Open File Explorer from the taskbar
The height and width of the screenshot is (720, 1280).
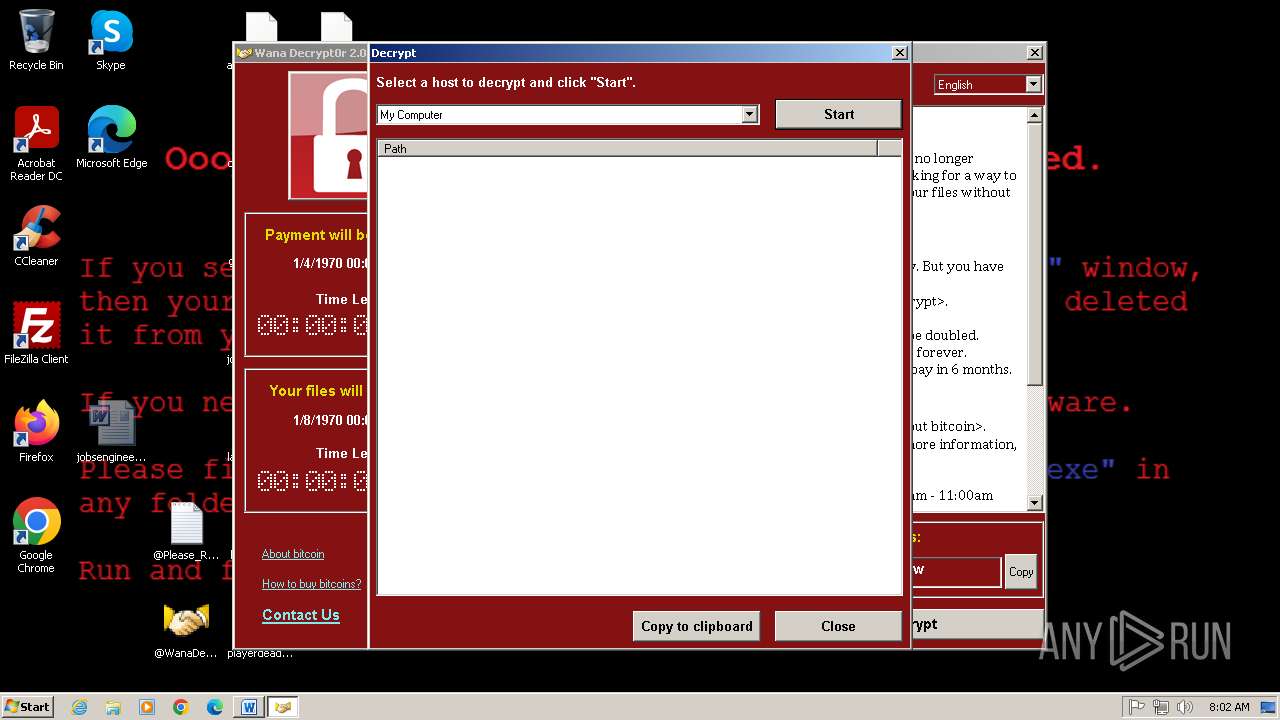click(113, 707)
